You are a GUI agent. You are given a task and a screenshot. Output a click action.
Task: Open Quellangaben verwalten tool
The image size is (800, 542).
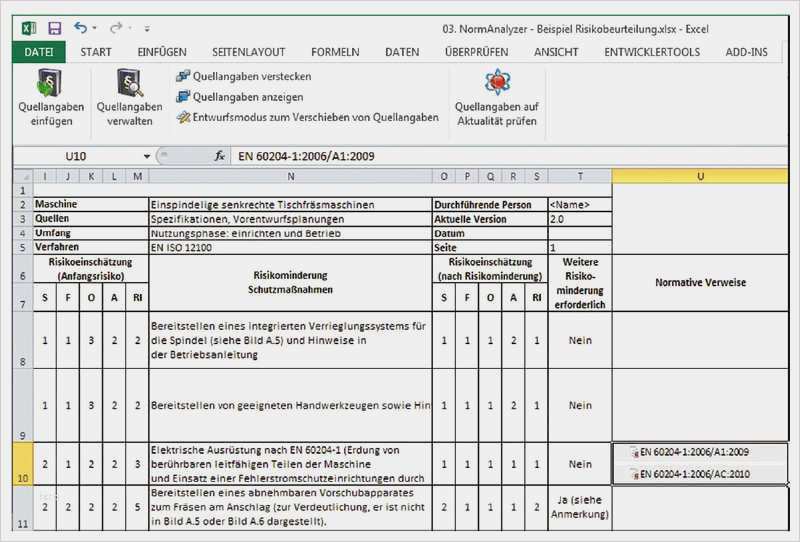pyautogui.click(x=130, y=98)
